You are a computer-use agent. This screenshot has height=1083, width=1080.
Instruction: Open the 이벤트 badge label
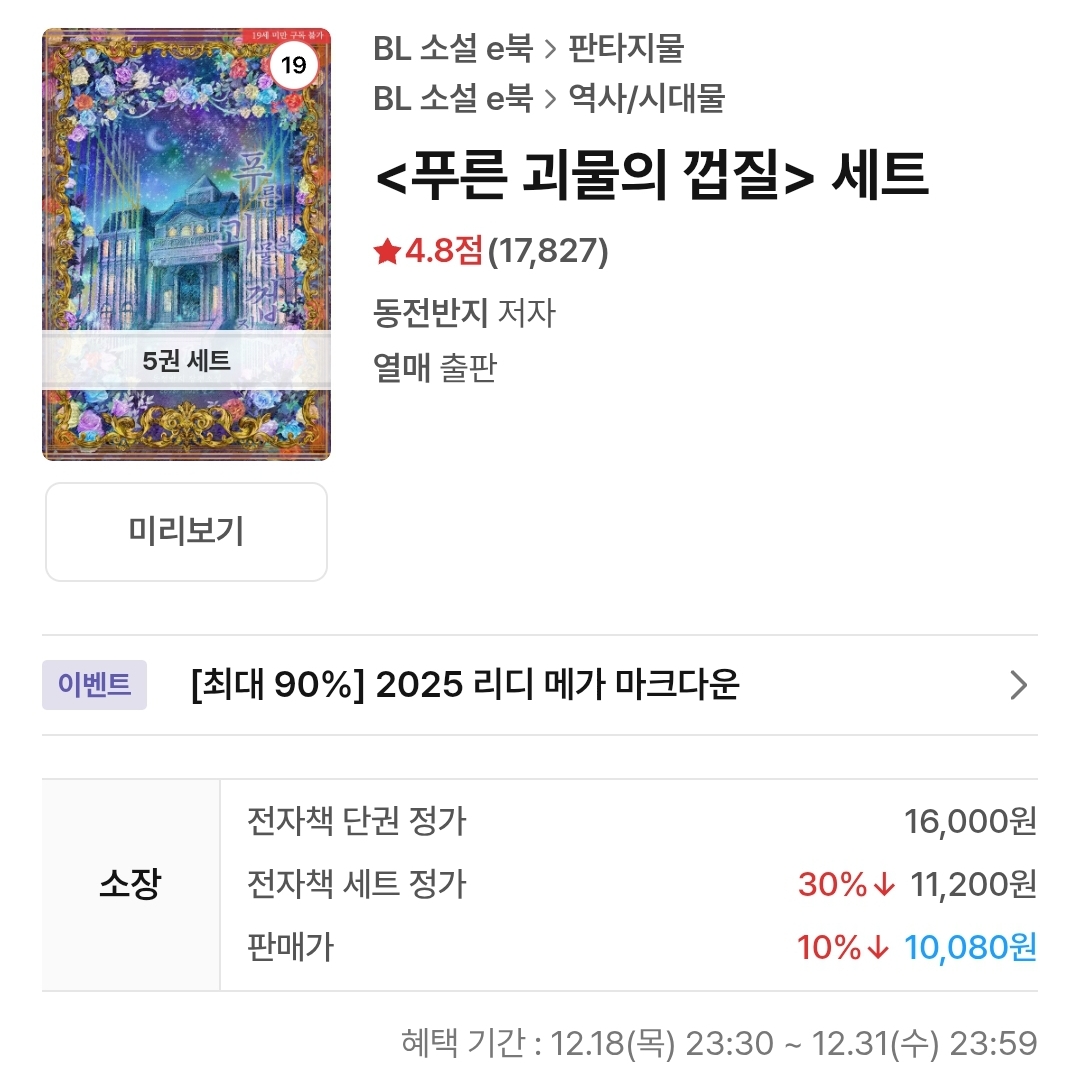(x=95, y=684)
